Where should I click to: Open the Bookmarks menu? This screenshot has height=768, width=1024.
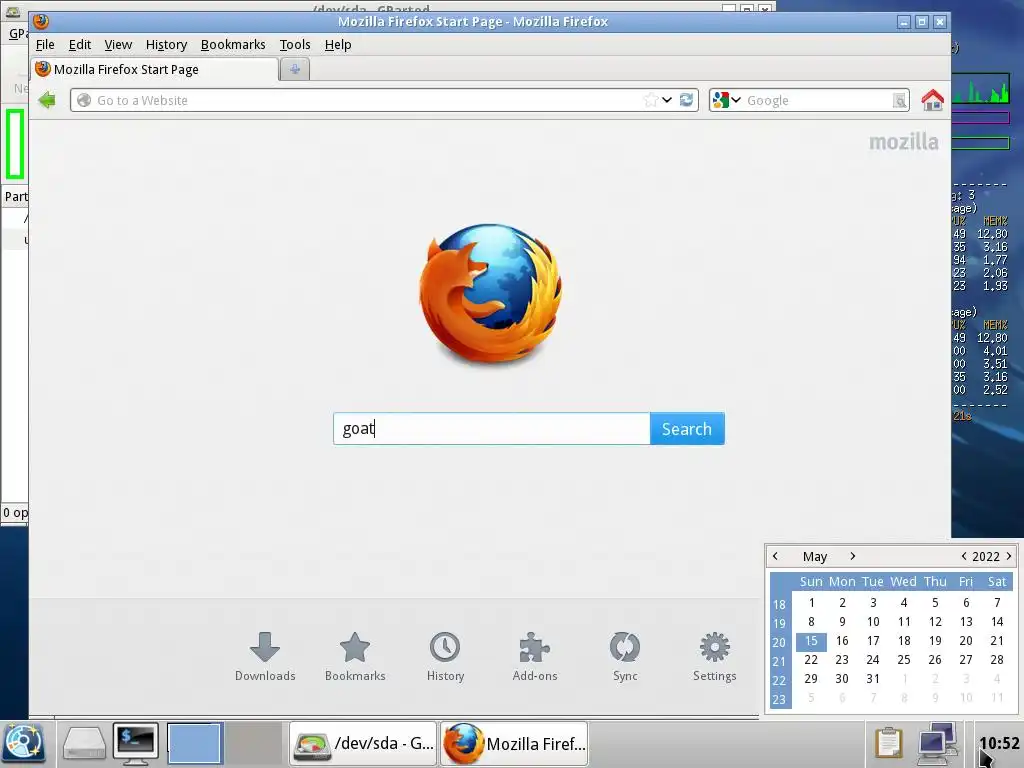coord(233,44)
